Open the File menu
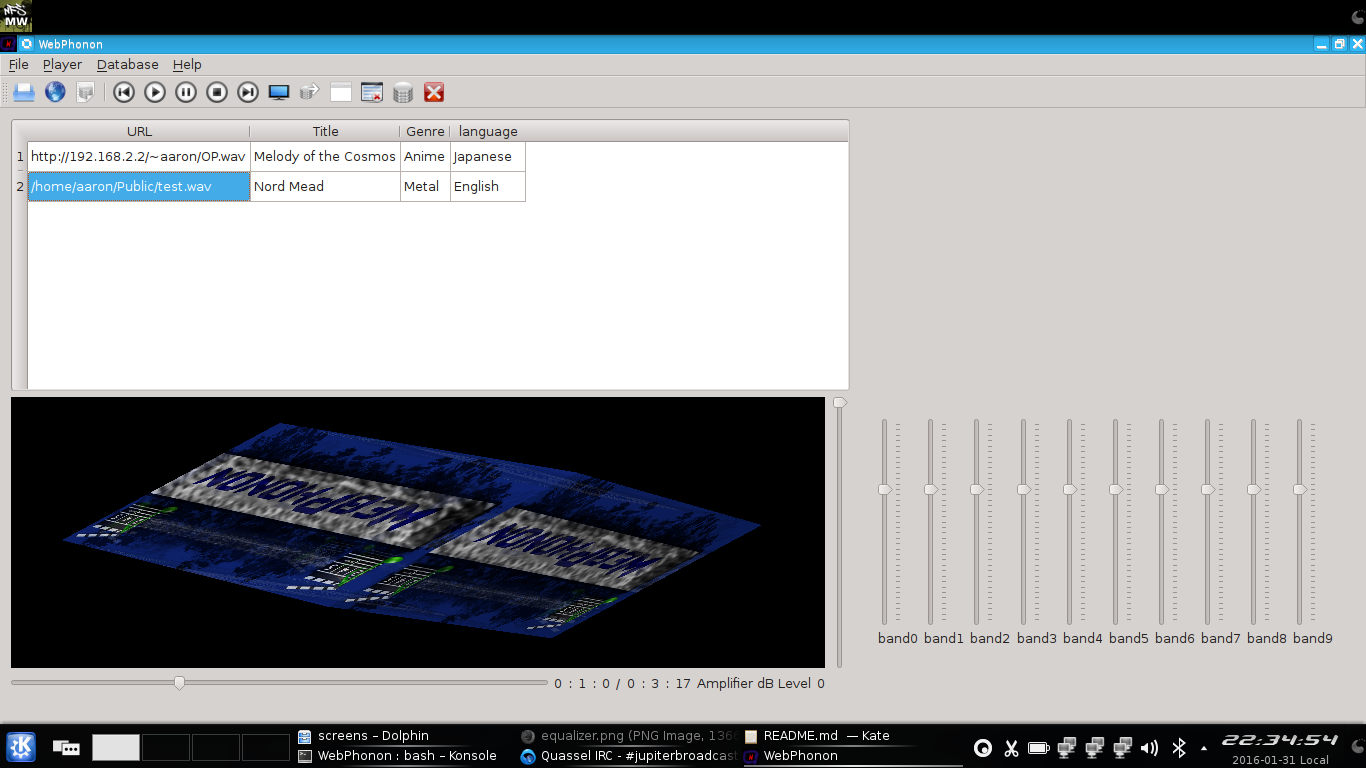Screen dimensions: 1366x768 18,64
